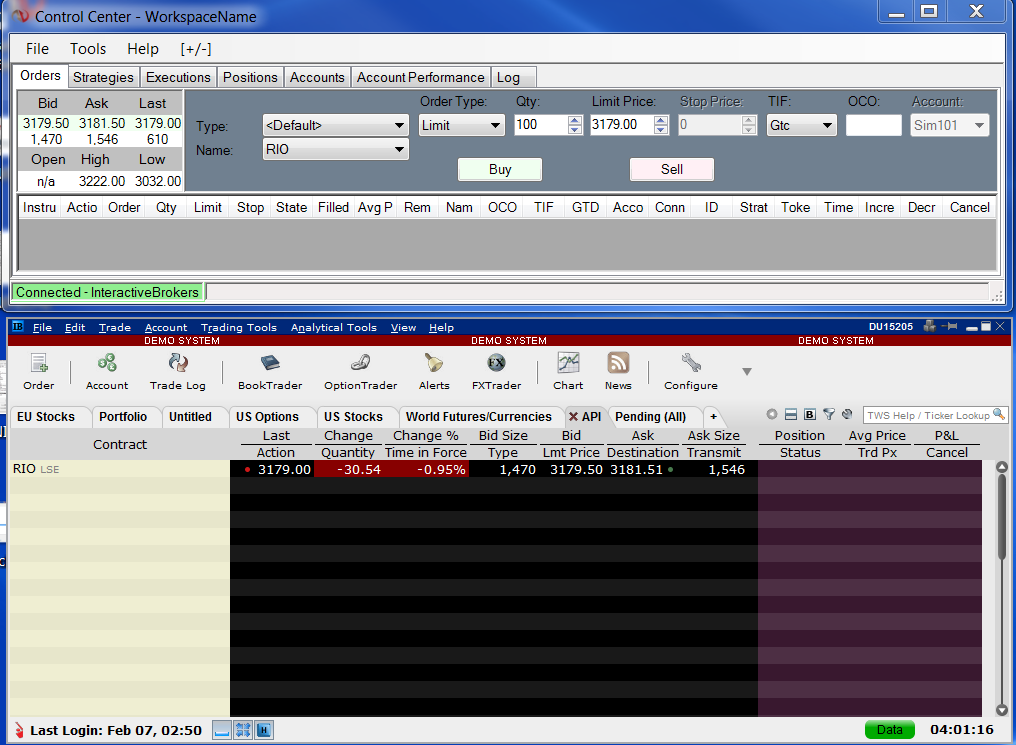Open Configure wrench icon
The image size is (1016, 745).
click(x=691, y=371)
